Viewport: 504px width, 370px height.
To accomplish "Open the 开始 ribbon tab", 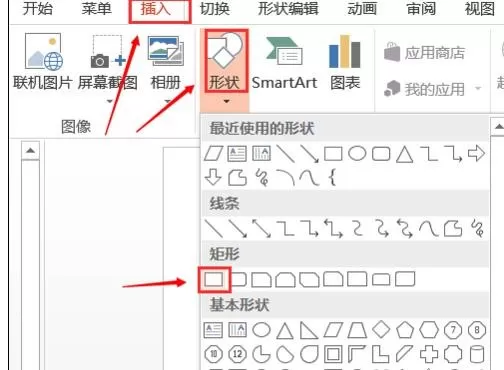I will [37, 8].
